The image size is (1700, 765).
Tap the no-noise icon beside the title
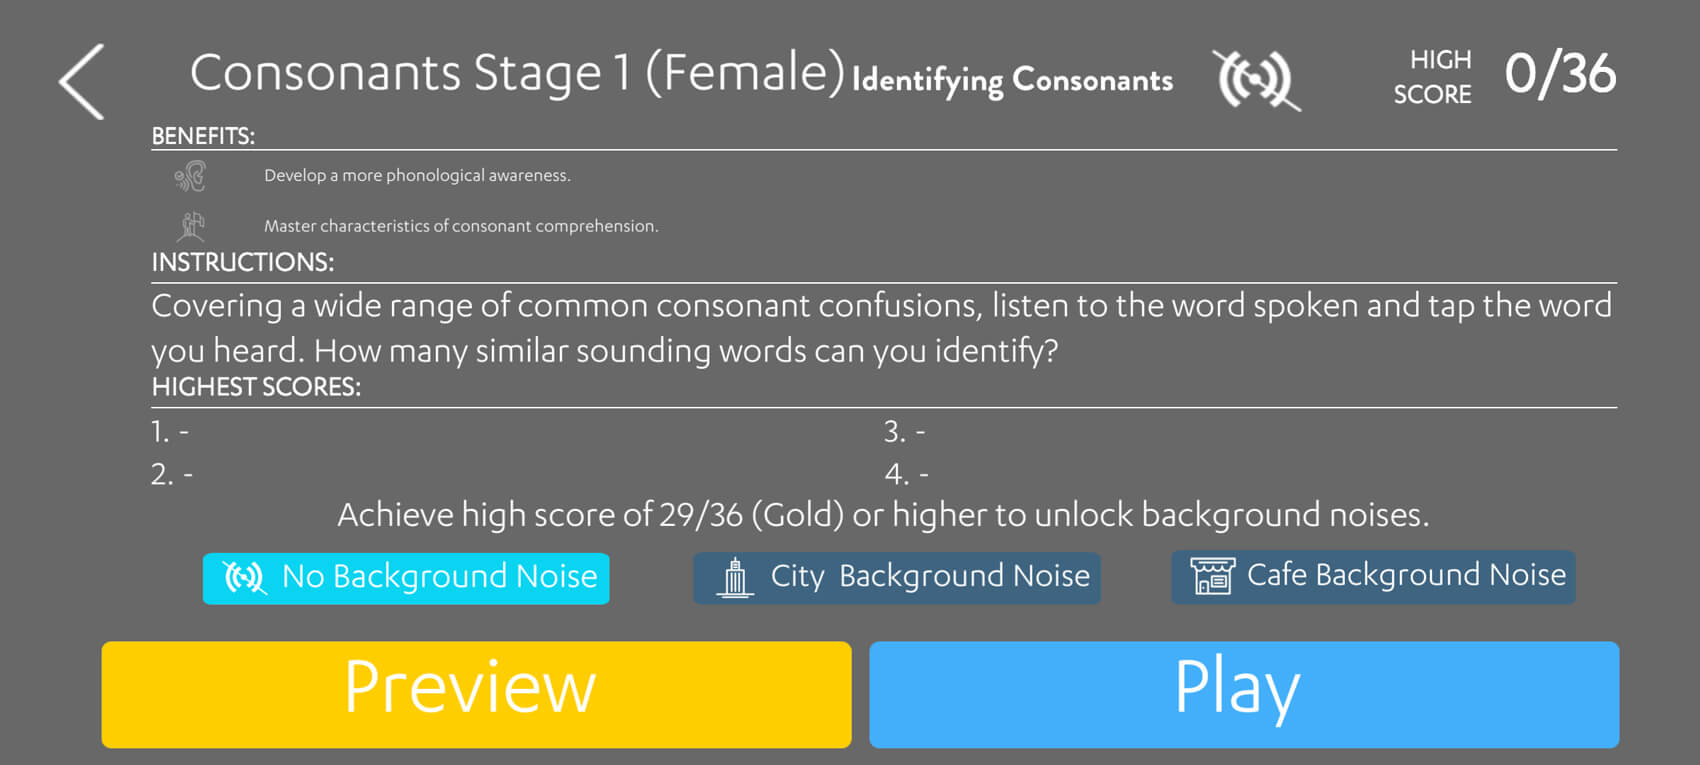(x=1257, y=80)
